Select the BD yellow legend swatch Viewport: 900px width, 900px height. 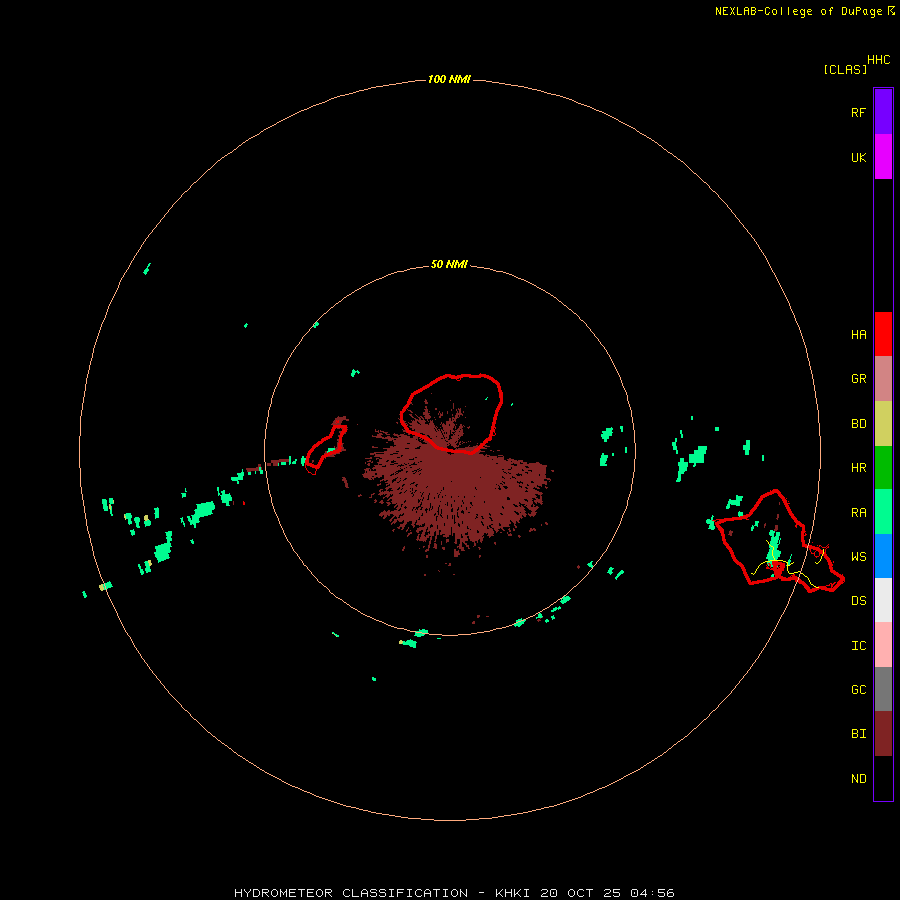pos(883,424)
